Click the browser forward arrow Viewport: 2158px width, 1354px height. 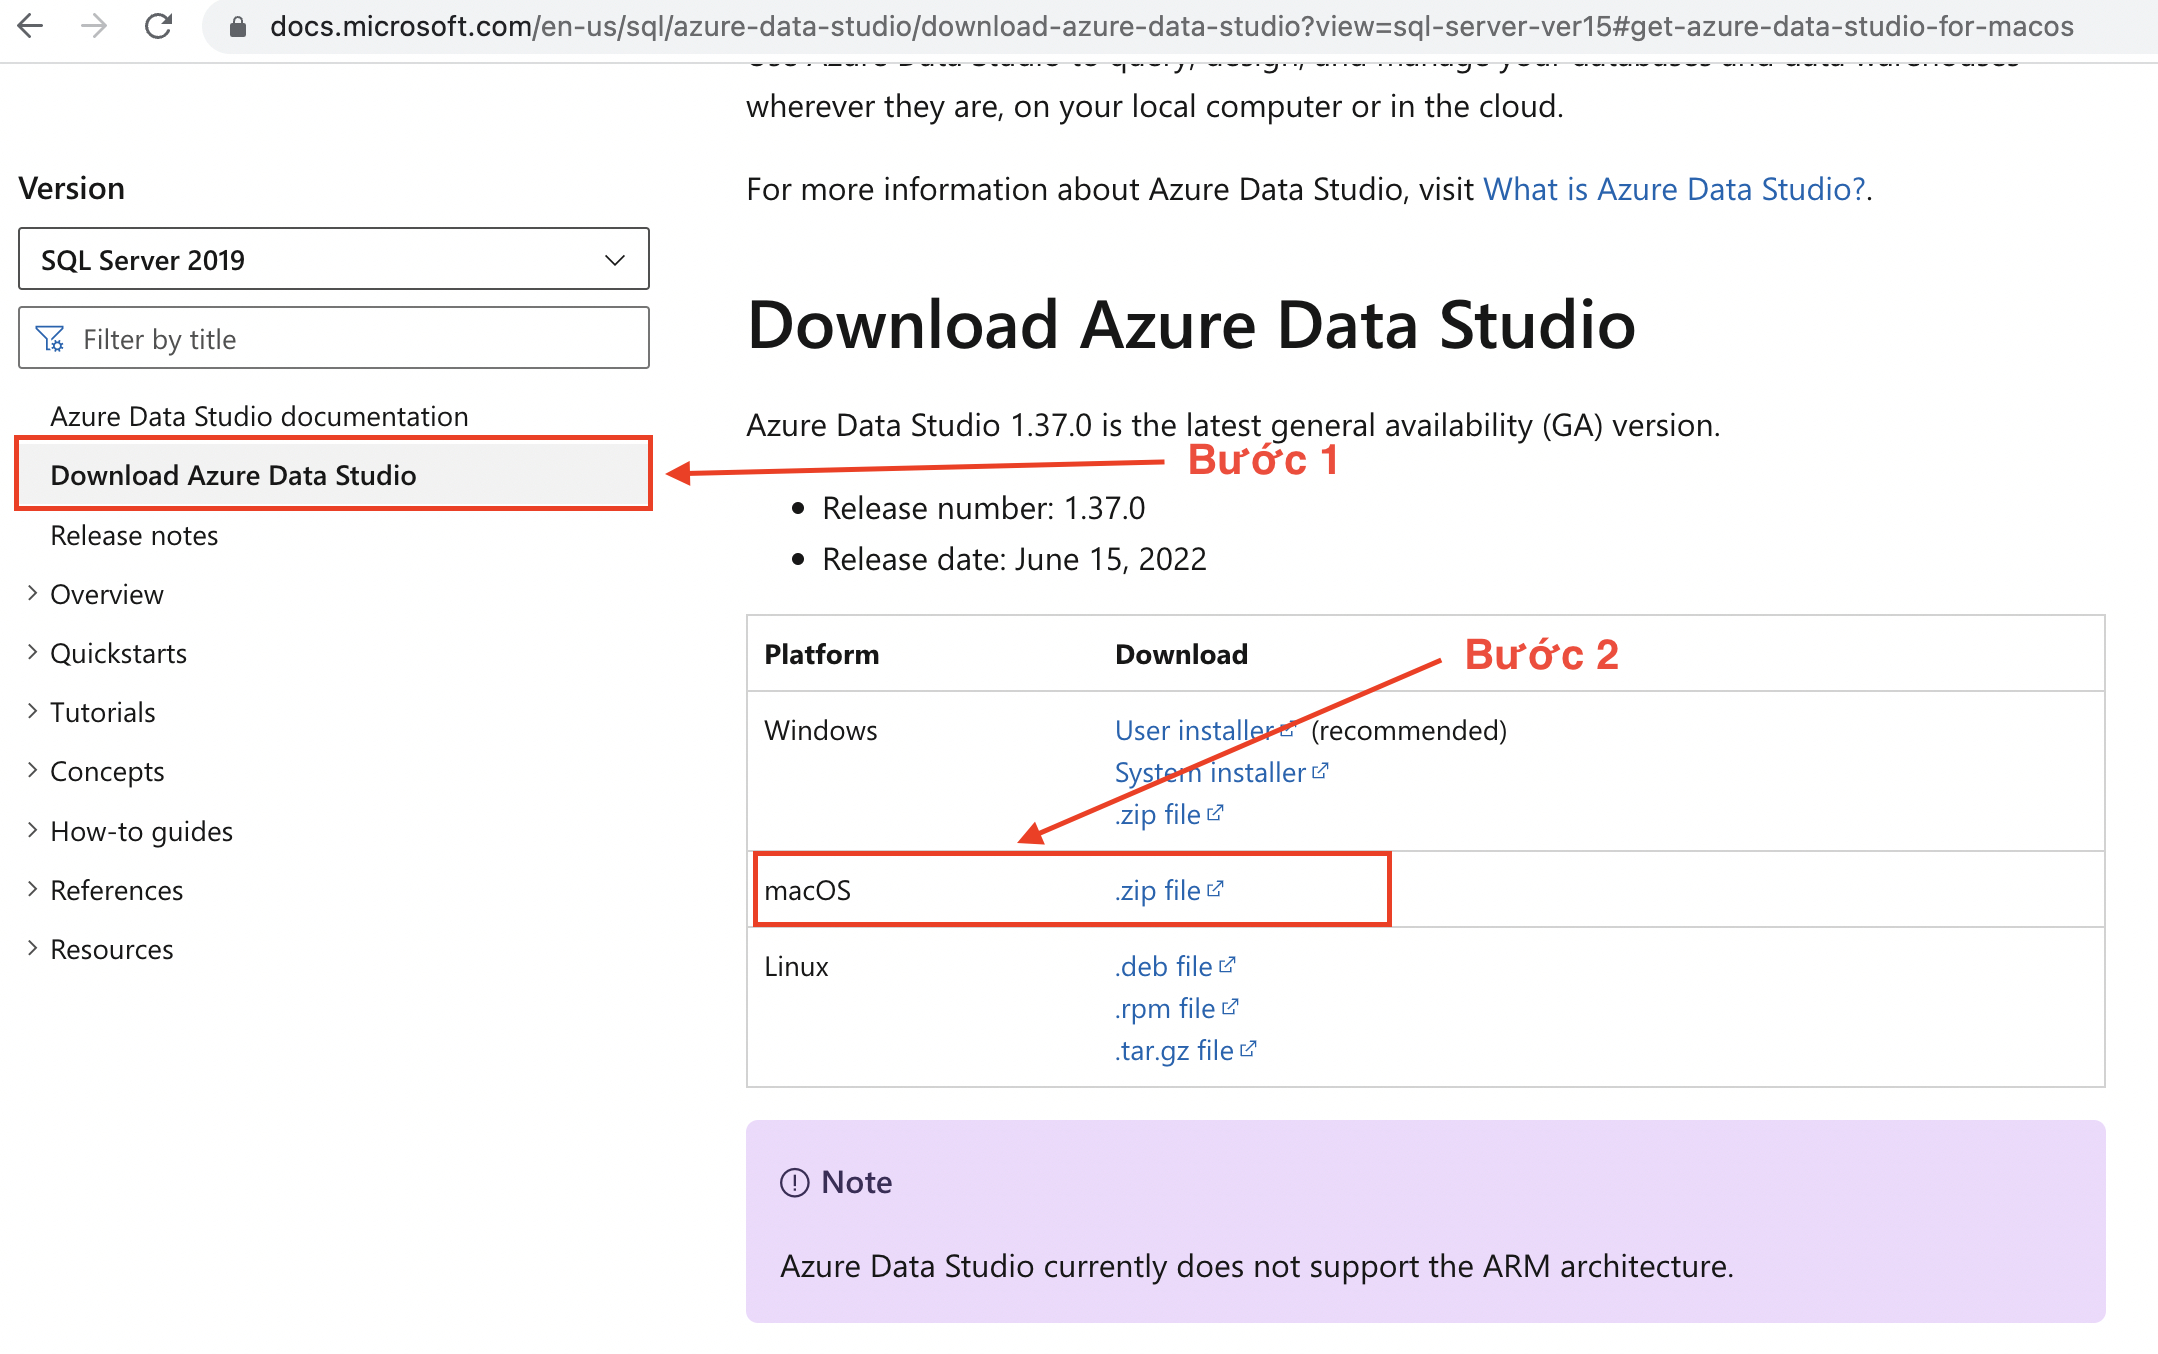coord(94,26)
